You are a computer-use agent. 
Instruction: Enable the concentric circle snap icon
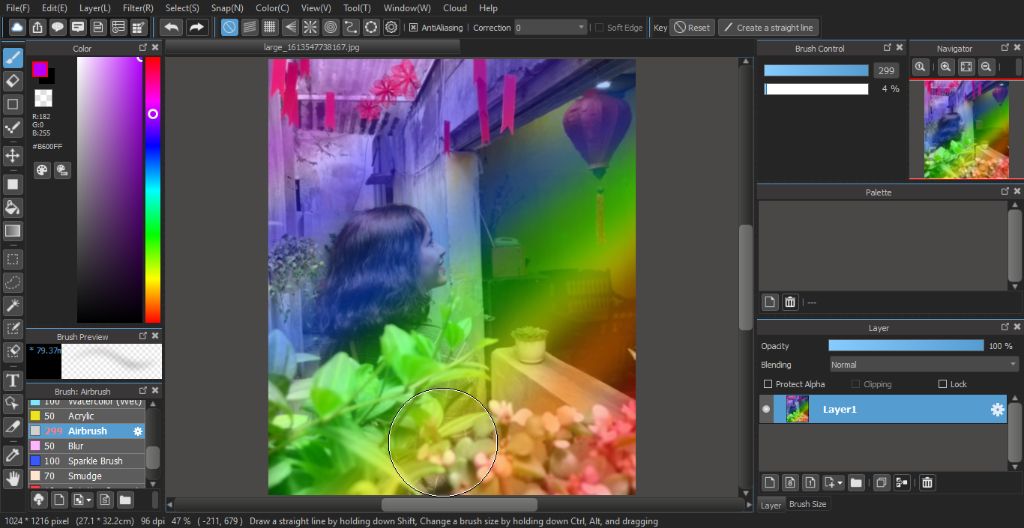[x=330, y=27]
